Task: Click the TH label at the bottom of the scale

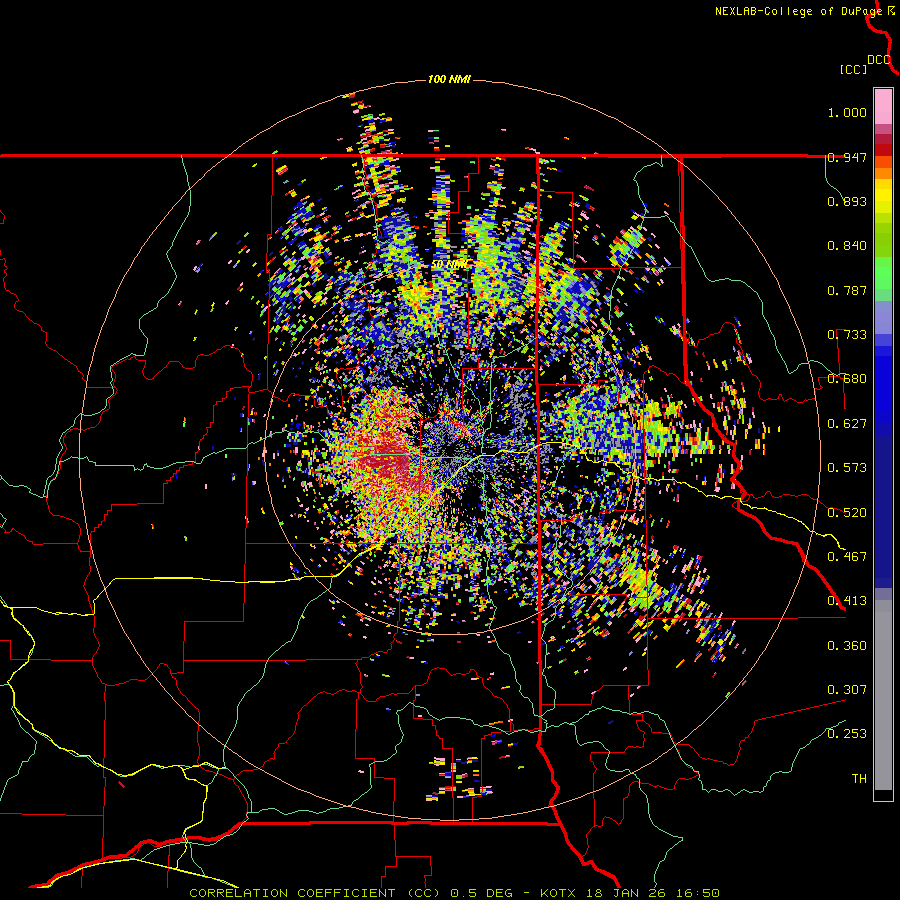Action: coord(859,779)
